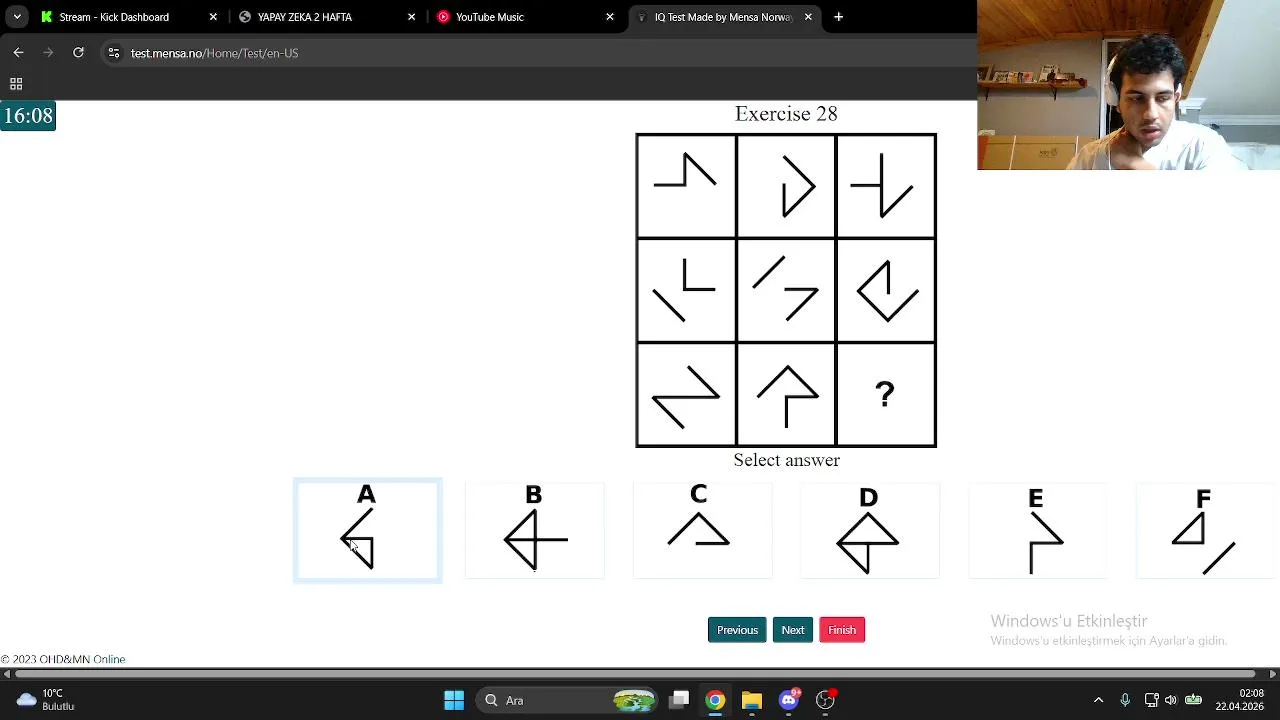
Task: Go to the Next exercise
Action: tap(793, 630)
